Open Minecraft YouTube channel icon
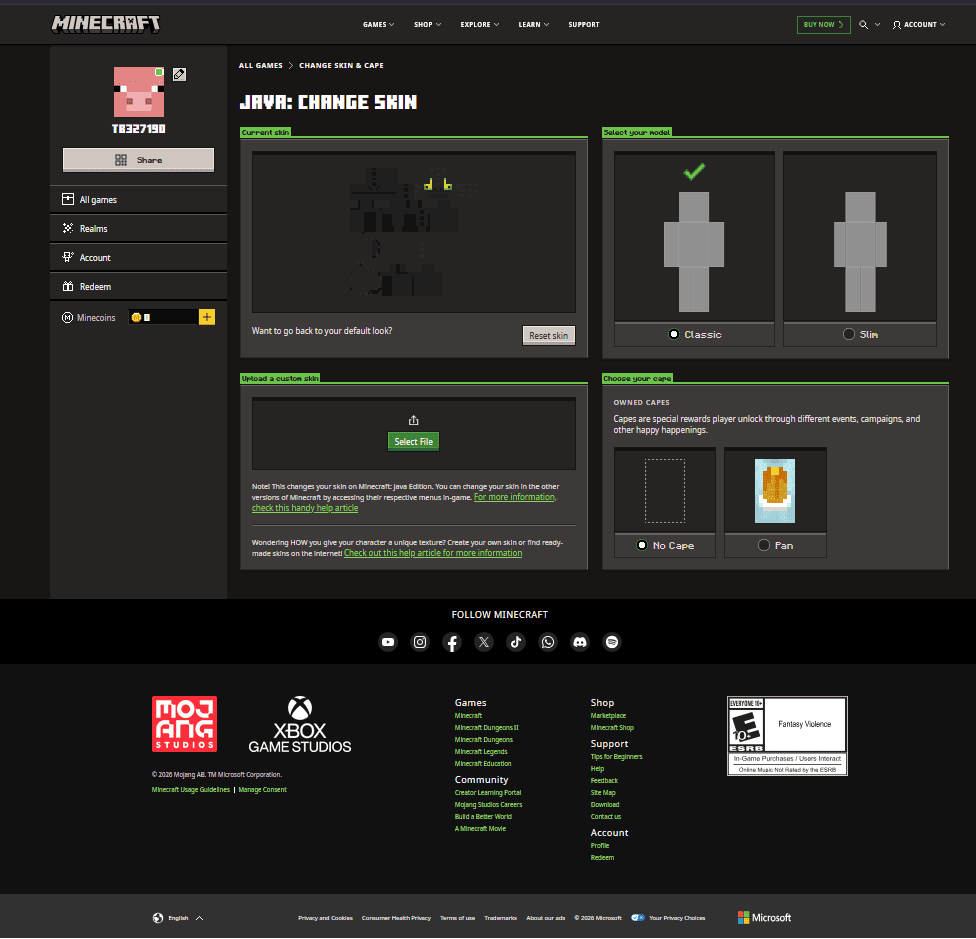The height and width of the screenshot is (939, 976). pyautogui.click(x=388, y=642)
